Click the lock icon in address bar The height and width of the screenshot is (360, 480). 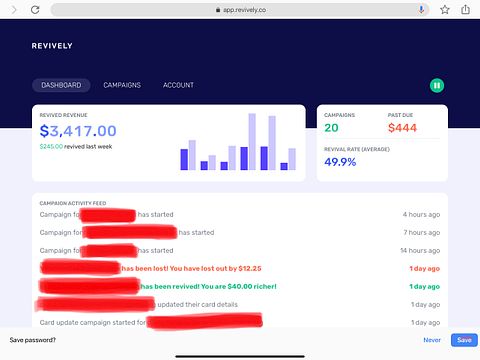[218, 10]
